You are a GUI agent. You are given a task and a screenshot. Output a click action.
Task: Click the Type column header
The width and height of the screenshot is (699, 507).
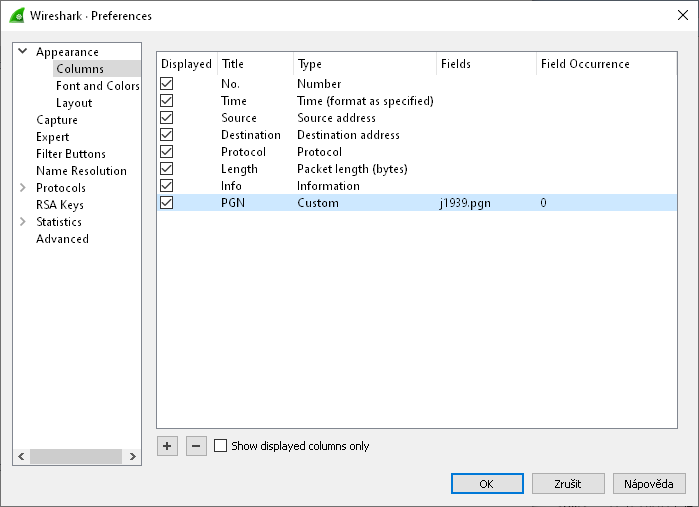[365, 64]
